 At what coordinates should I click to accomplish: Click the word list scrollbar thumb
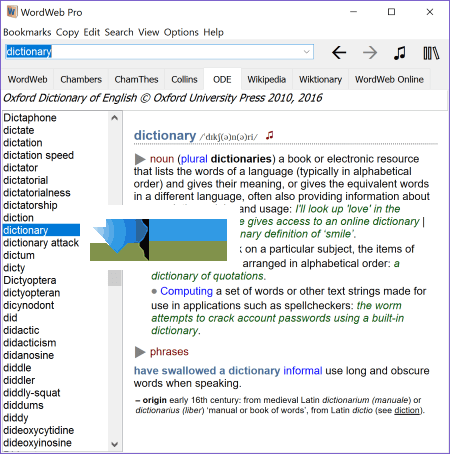pos(114,278)
